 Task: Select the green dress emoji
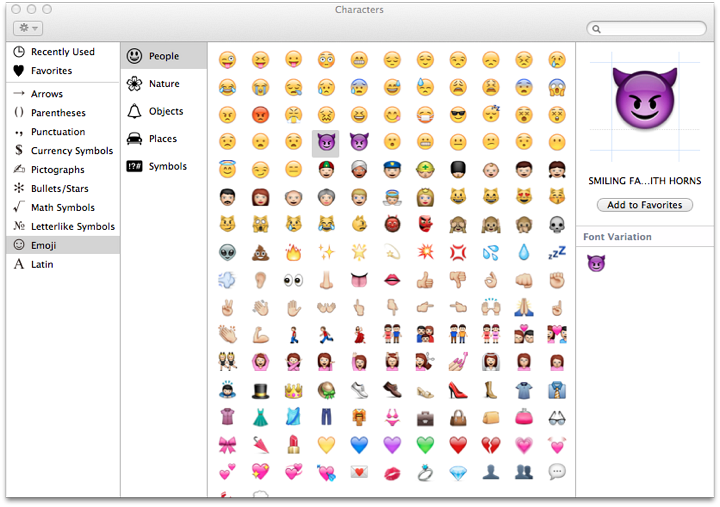point(260,418)
